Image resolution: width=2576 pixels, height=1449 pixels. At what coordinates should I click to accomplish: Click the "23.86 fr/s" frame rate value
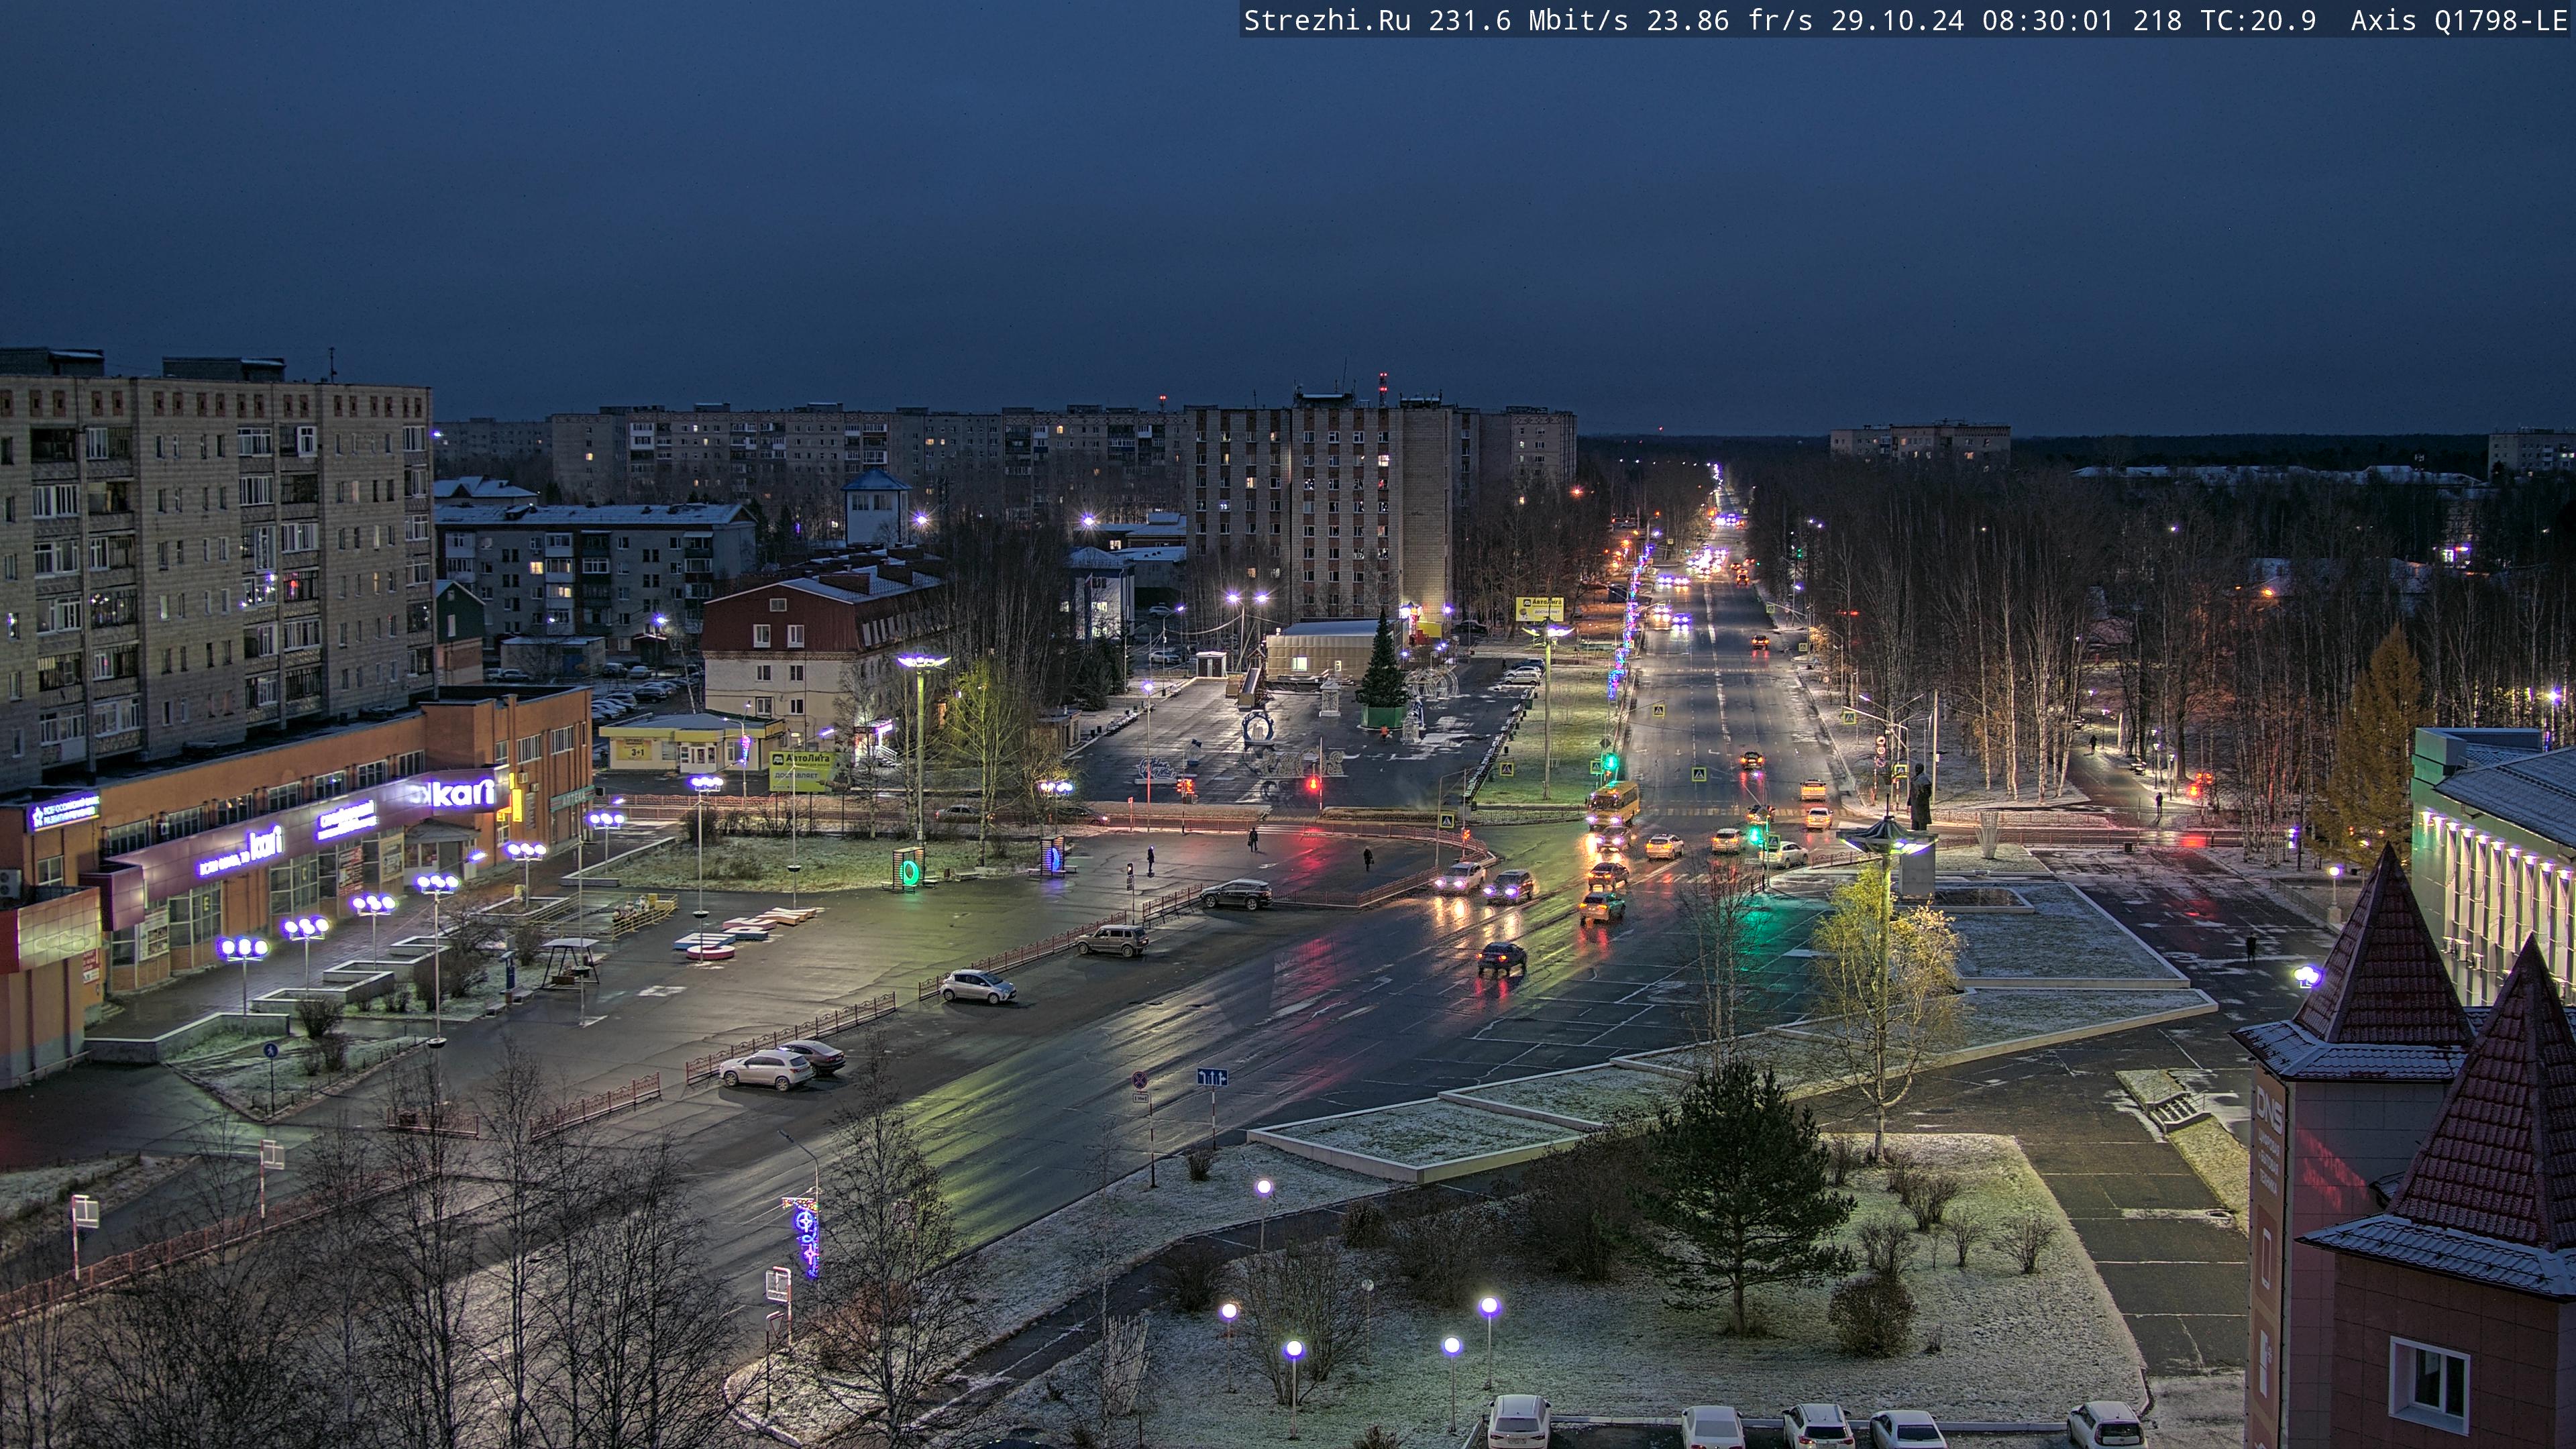point(1730,21)
